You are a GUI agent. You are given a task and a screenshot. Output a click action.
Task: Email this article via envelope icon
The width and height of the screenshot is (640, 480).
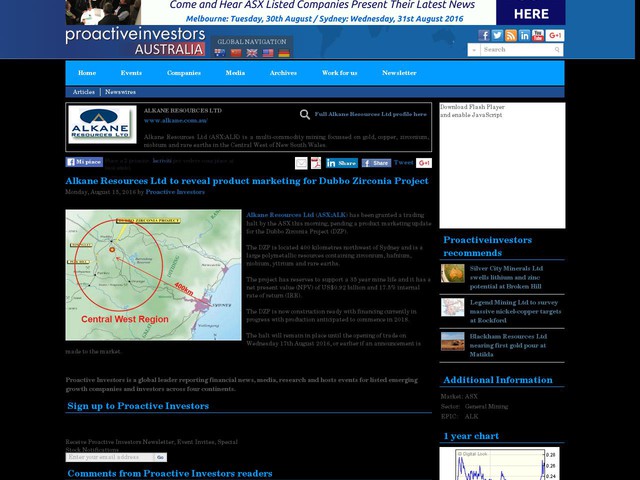tap(301, 163)
